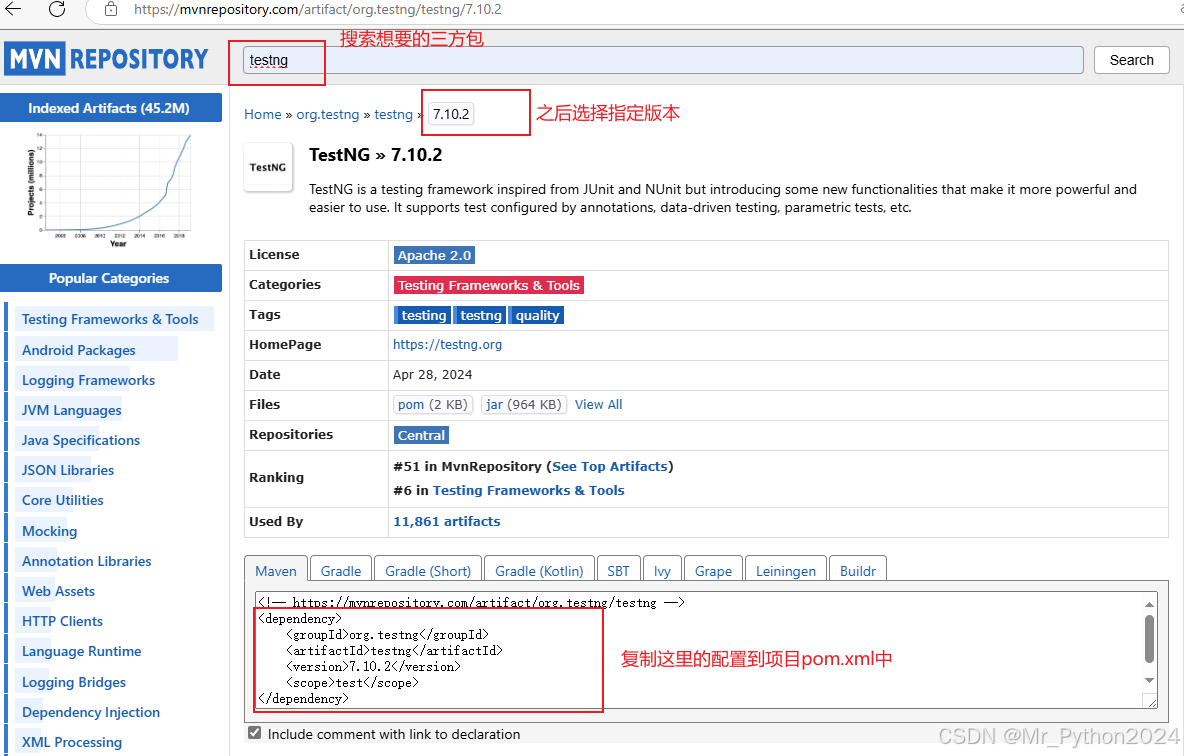Open Java Specifications category
Viewport: 1184px width, 756px height.
81,440
